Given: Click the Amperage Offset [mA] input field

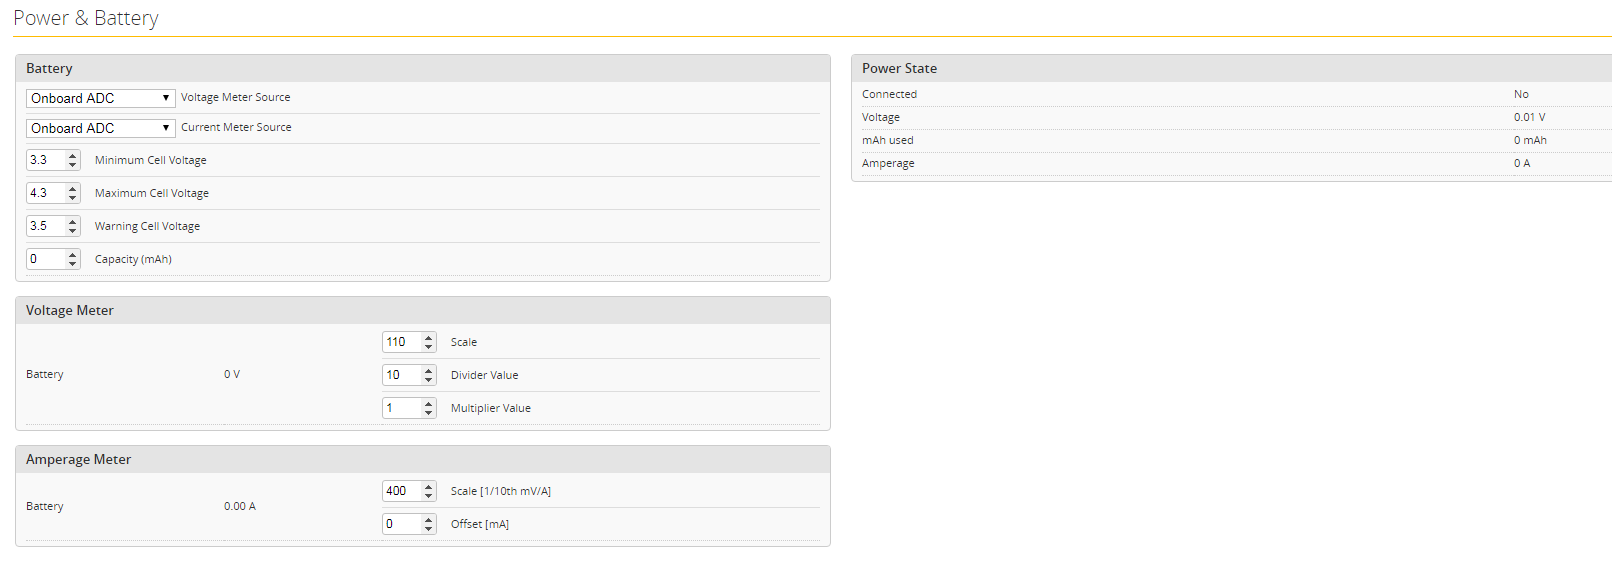Looking at the screenshot, I should [401, 524].
